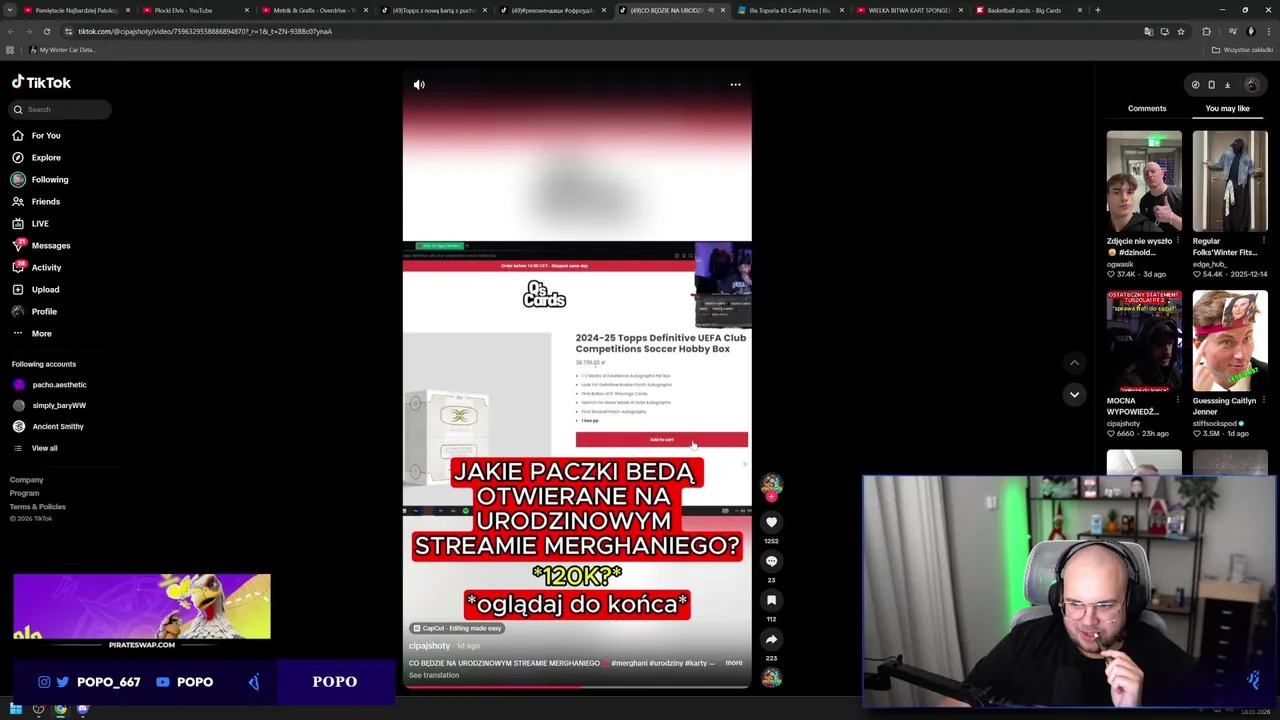Click CapCut Editing made easy tag
The width and height of the screenshot is (1280, 720).
tap(457, 628)
